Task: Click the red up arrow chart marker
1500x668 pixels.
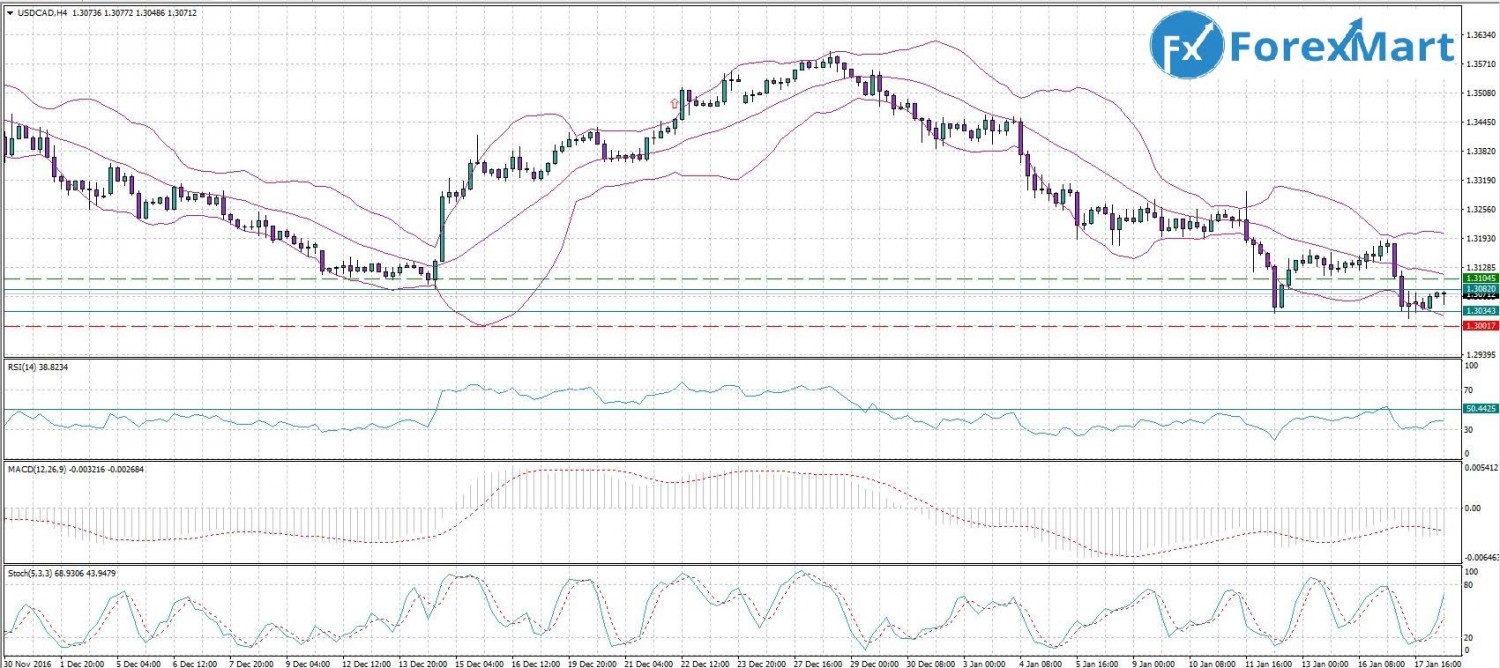Action: click(x=675, y=102)
